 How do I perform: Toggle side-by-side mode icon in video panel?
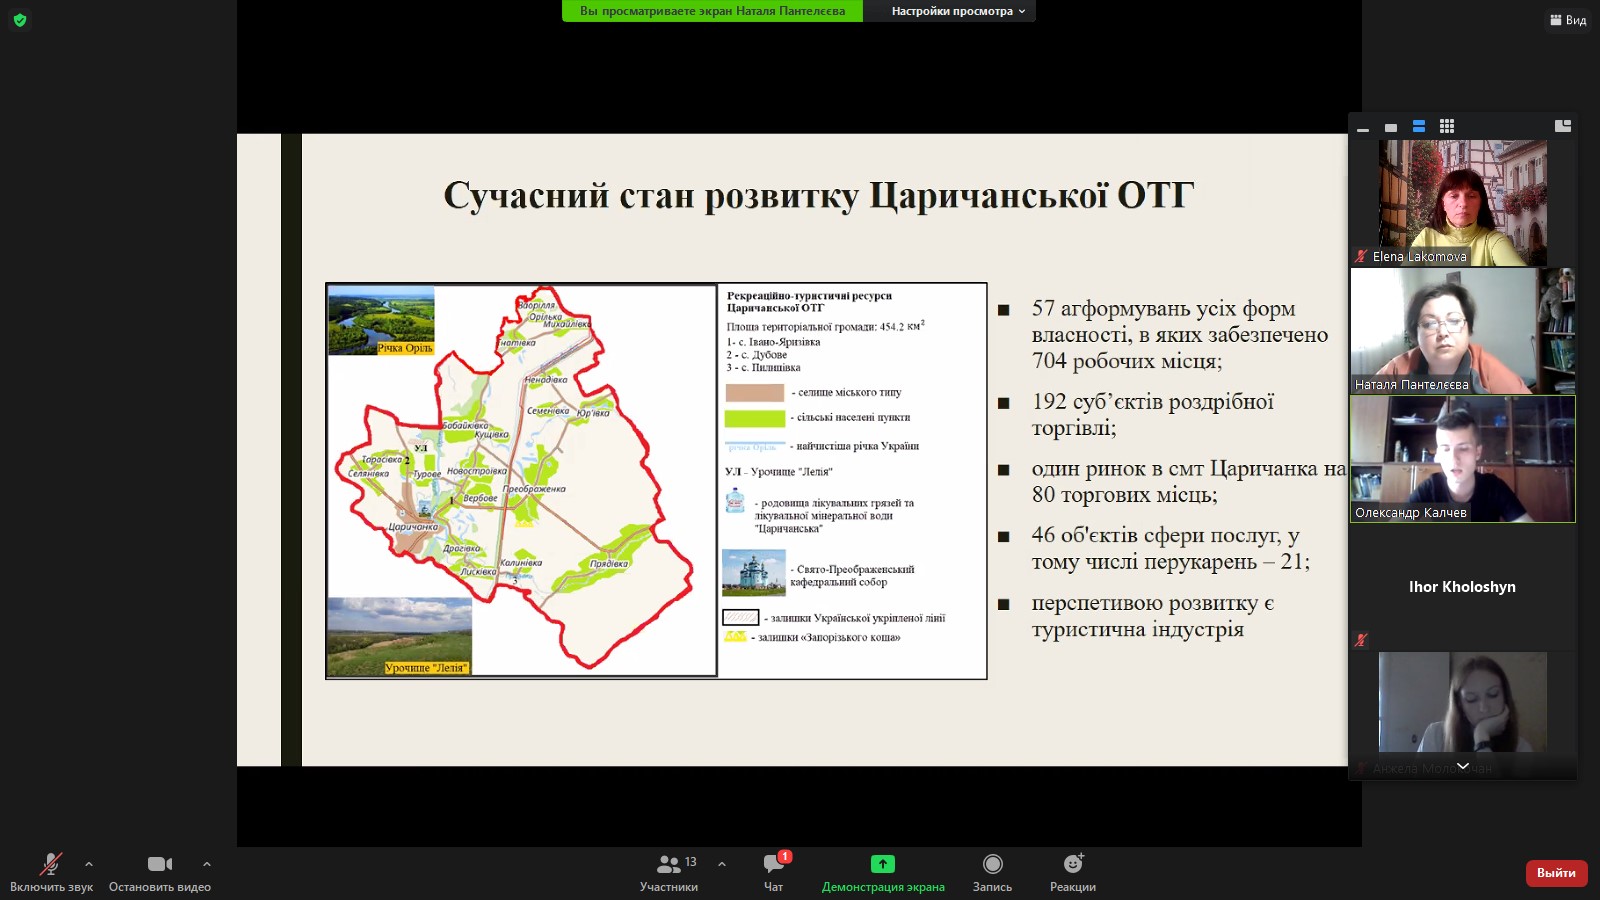(x=1563, y=126)
